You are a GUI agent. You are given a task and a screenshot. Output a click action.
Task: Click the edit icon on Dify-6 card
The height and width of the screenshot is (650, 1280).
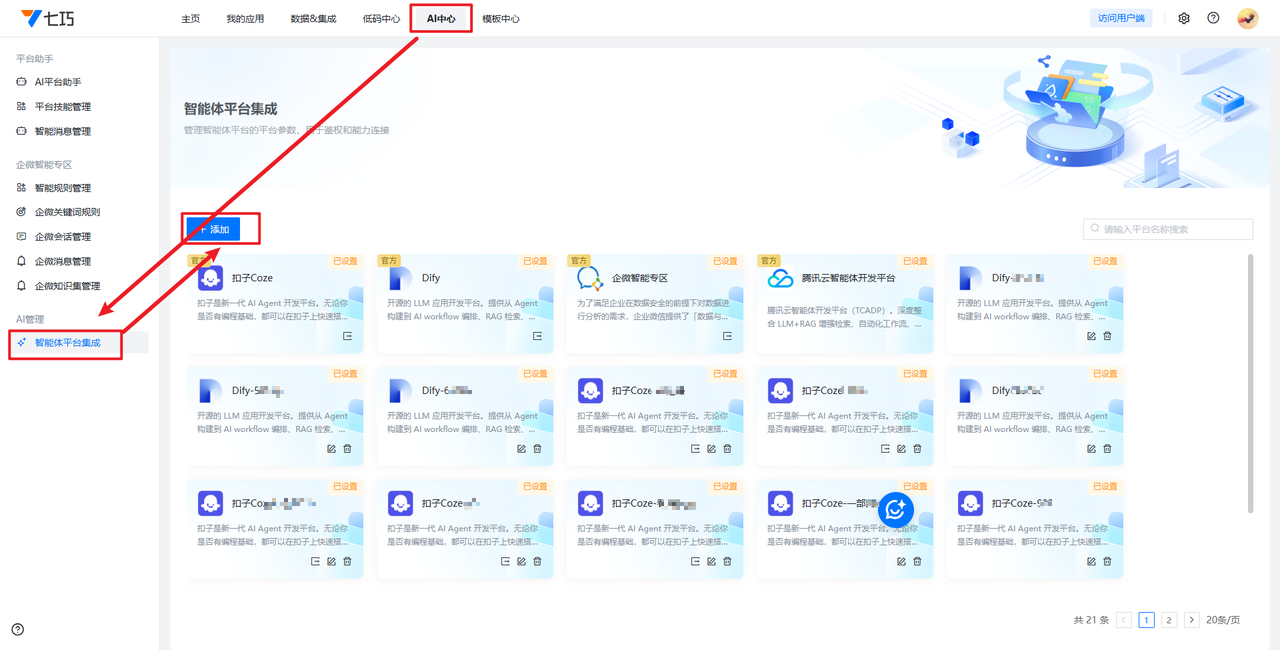(x=521, y=449)
